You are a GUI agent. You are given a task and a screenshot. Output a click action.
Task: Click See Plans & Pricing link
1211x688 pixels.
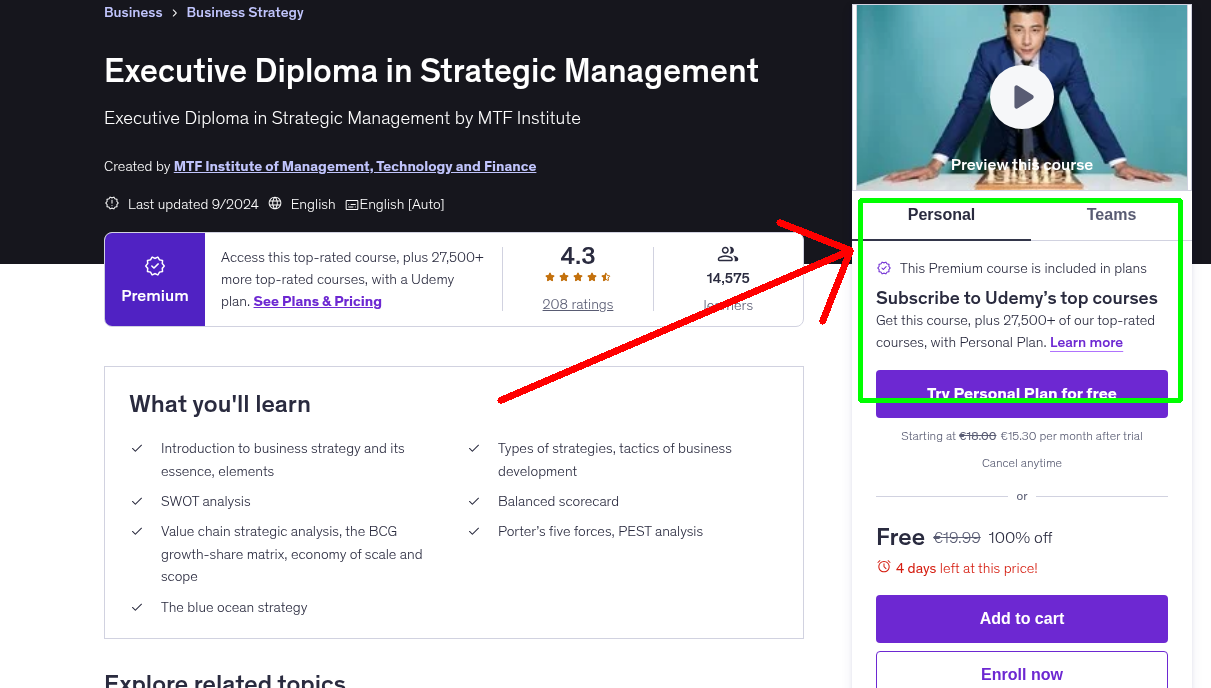tap(318, 301)
